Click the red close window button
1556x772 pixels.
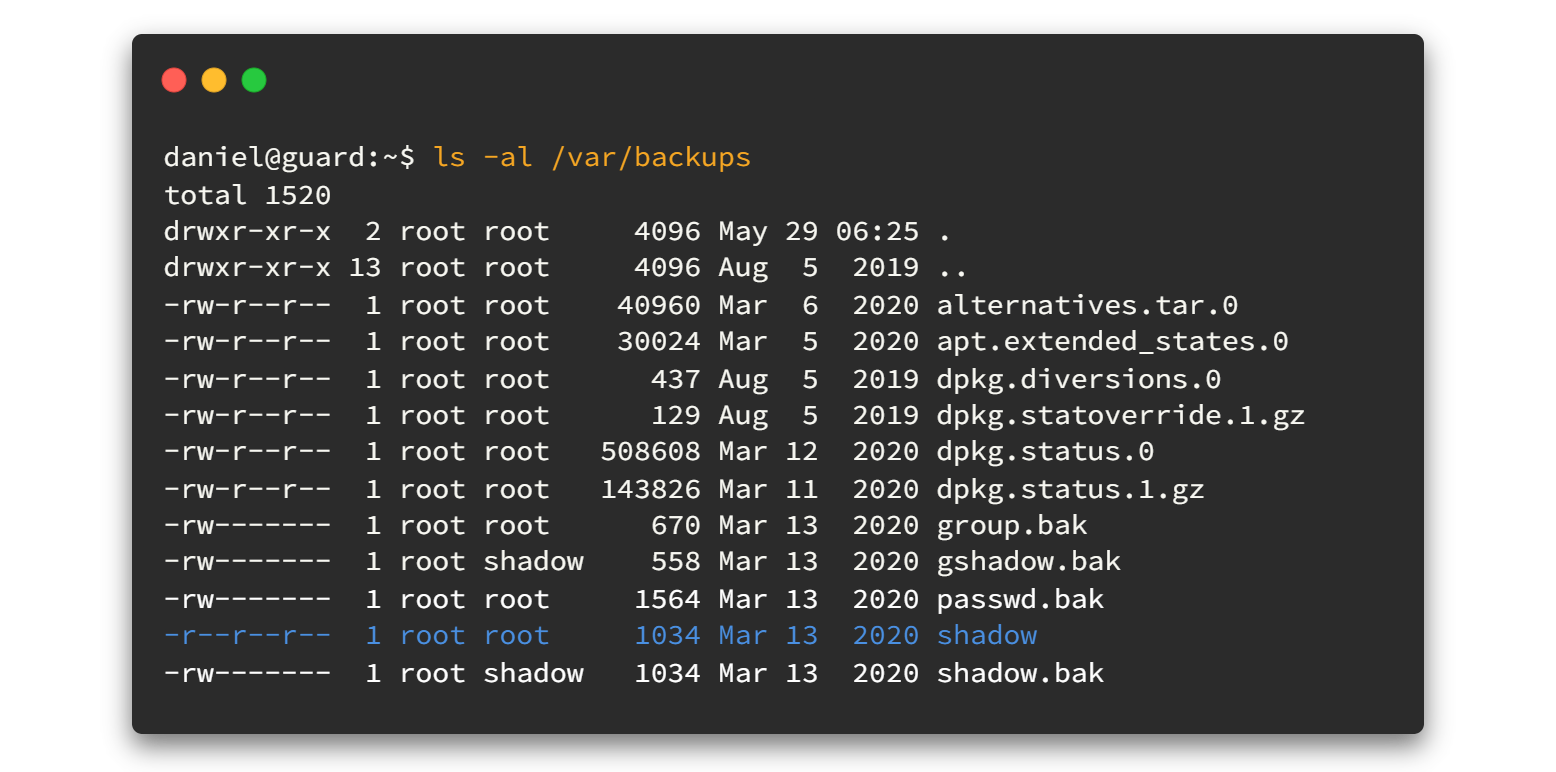coord(174,80)
